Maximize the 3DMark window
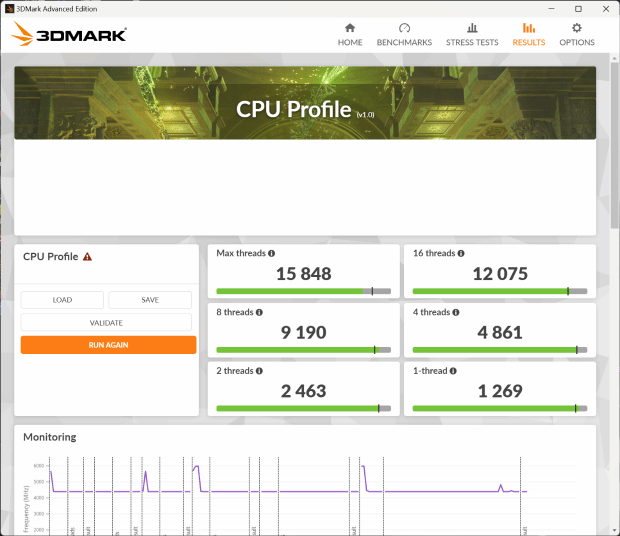Screen dimensions: 620x536 578,9
